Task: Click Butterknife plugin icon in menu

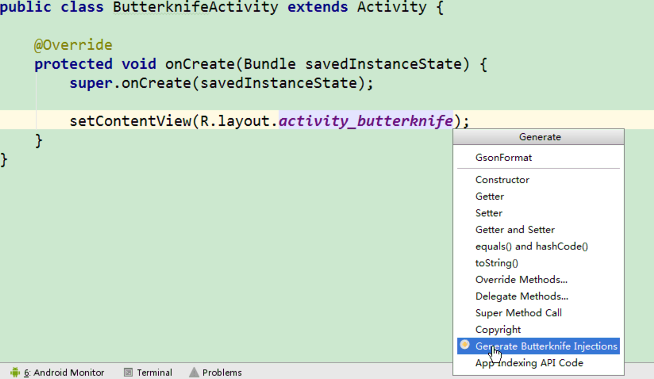Action: pyautogui.click(x=465, y=345)
